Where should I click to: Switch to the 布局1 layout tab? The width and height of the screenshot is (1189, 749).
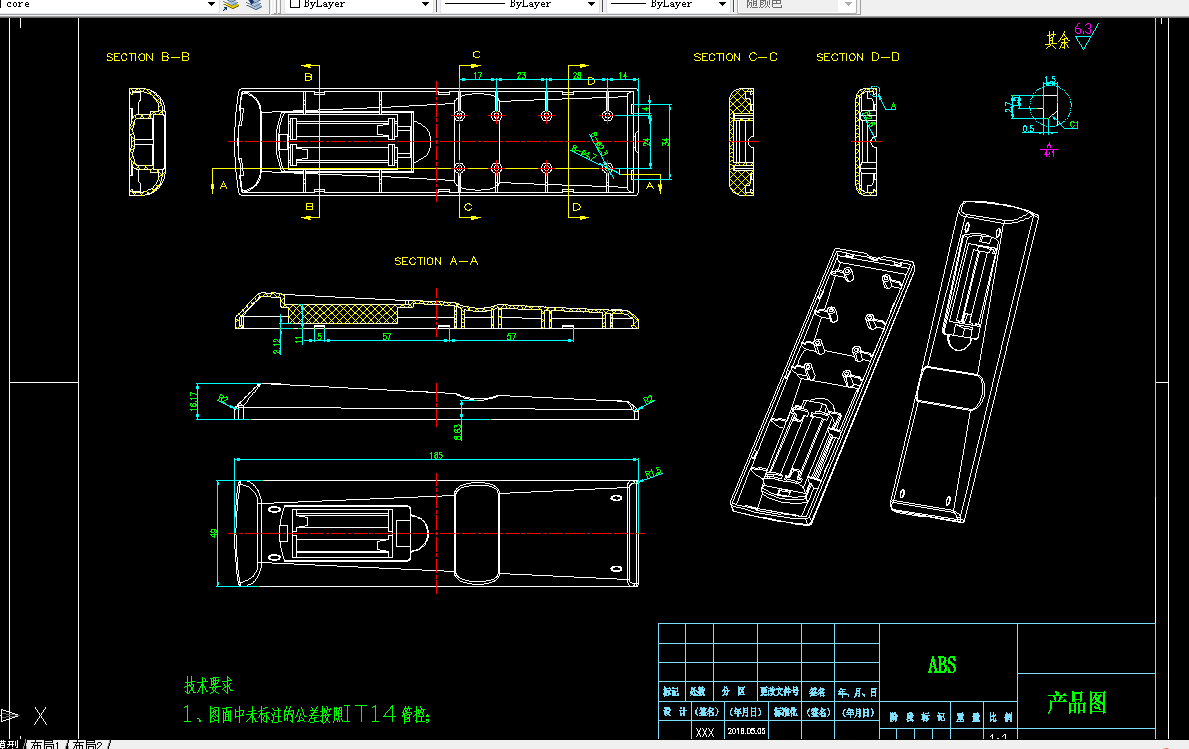click(45, 744)
